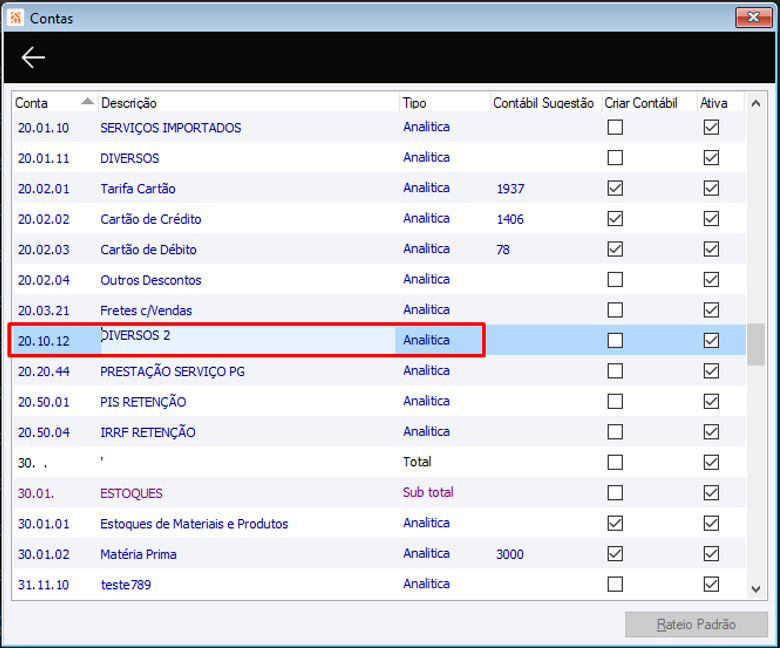Screen dimensions: 780x648
Task: Uncheck Ativa for PIS RETENÇÃO
Action: tap(711, 401)
